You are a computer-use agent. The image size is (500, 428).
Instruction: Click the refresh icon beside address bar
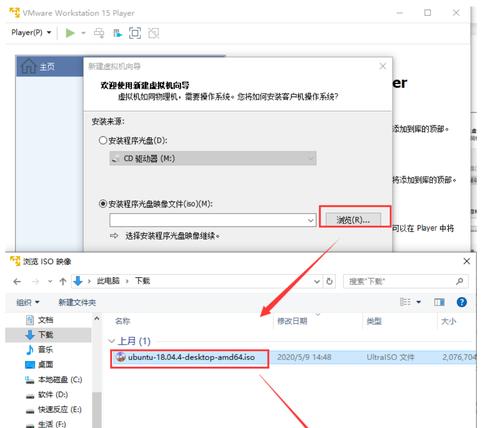329,282
